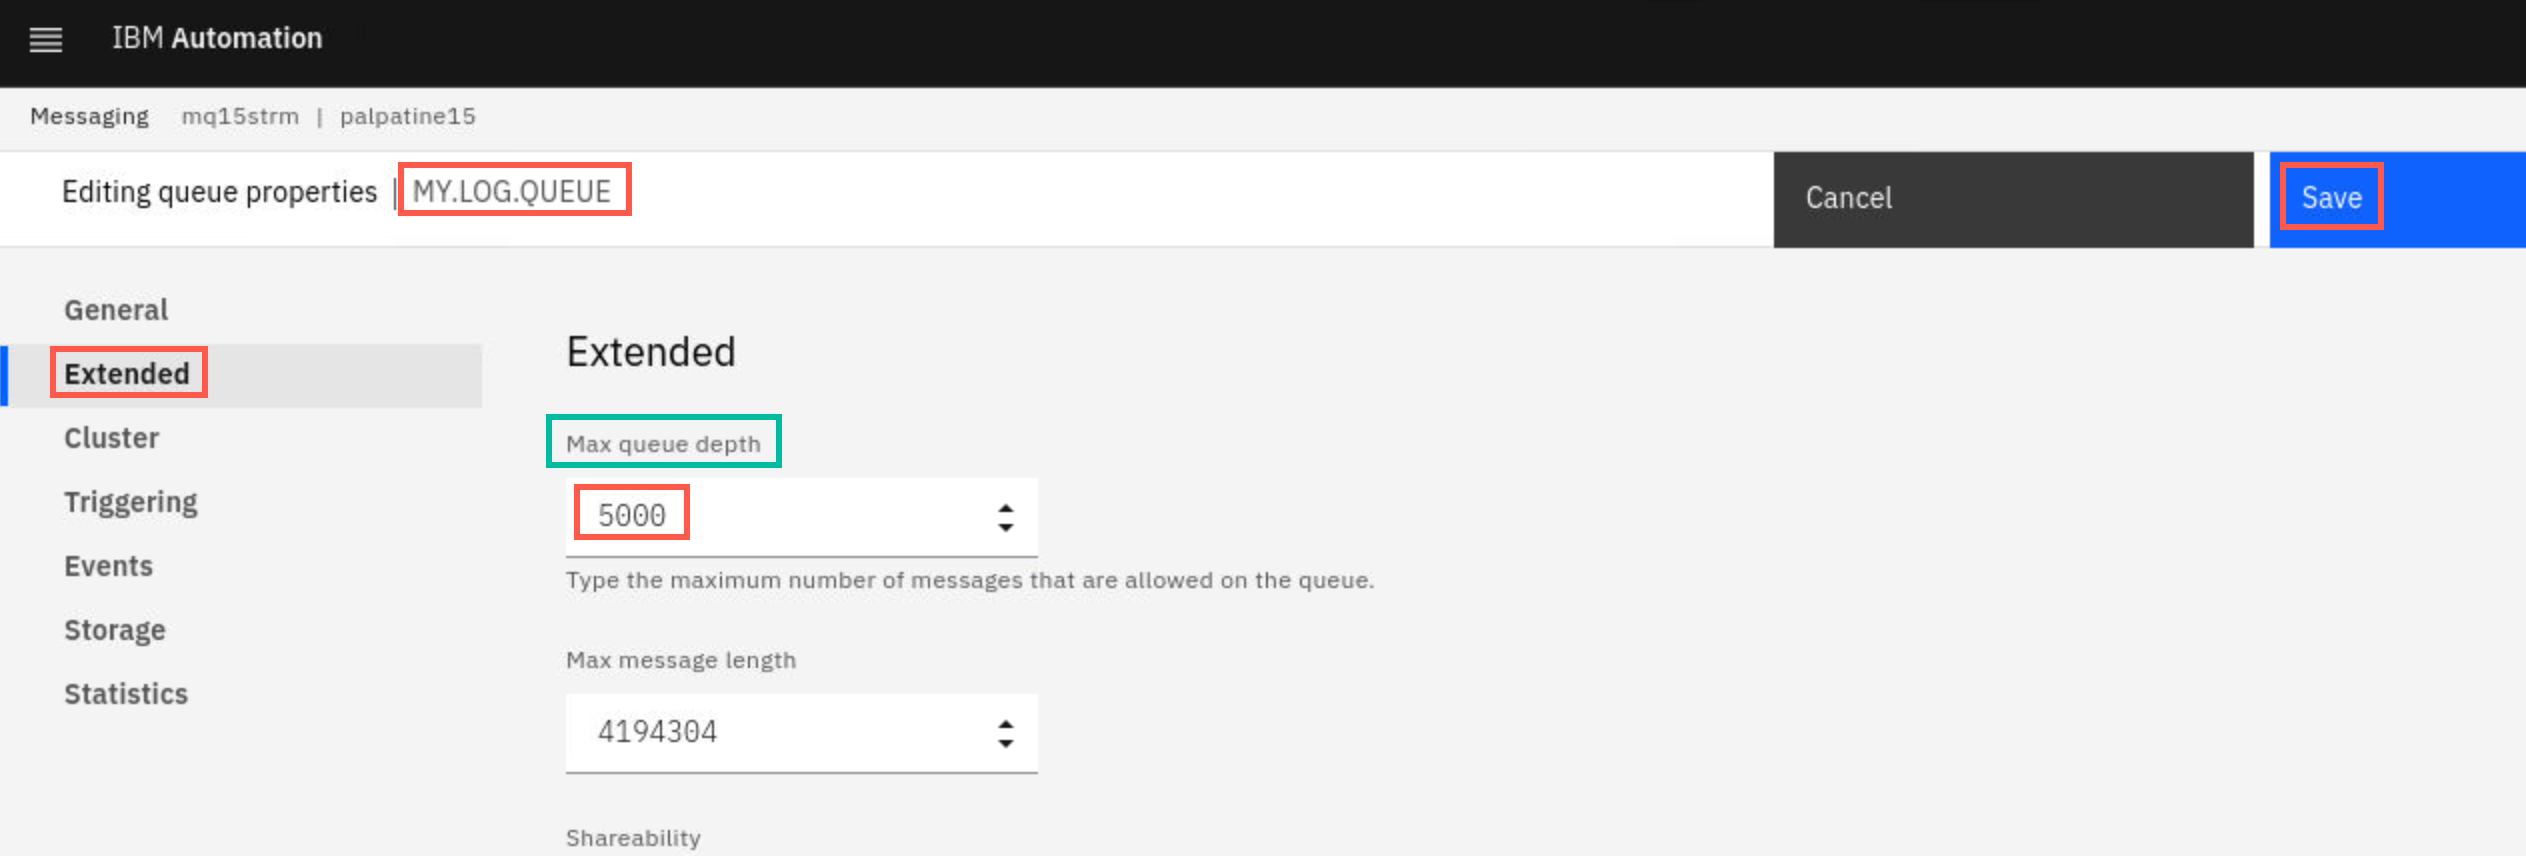Screen dimensions: 2526x856
Task: Go to the Events section
Action: click(x=109, y=566)
